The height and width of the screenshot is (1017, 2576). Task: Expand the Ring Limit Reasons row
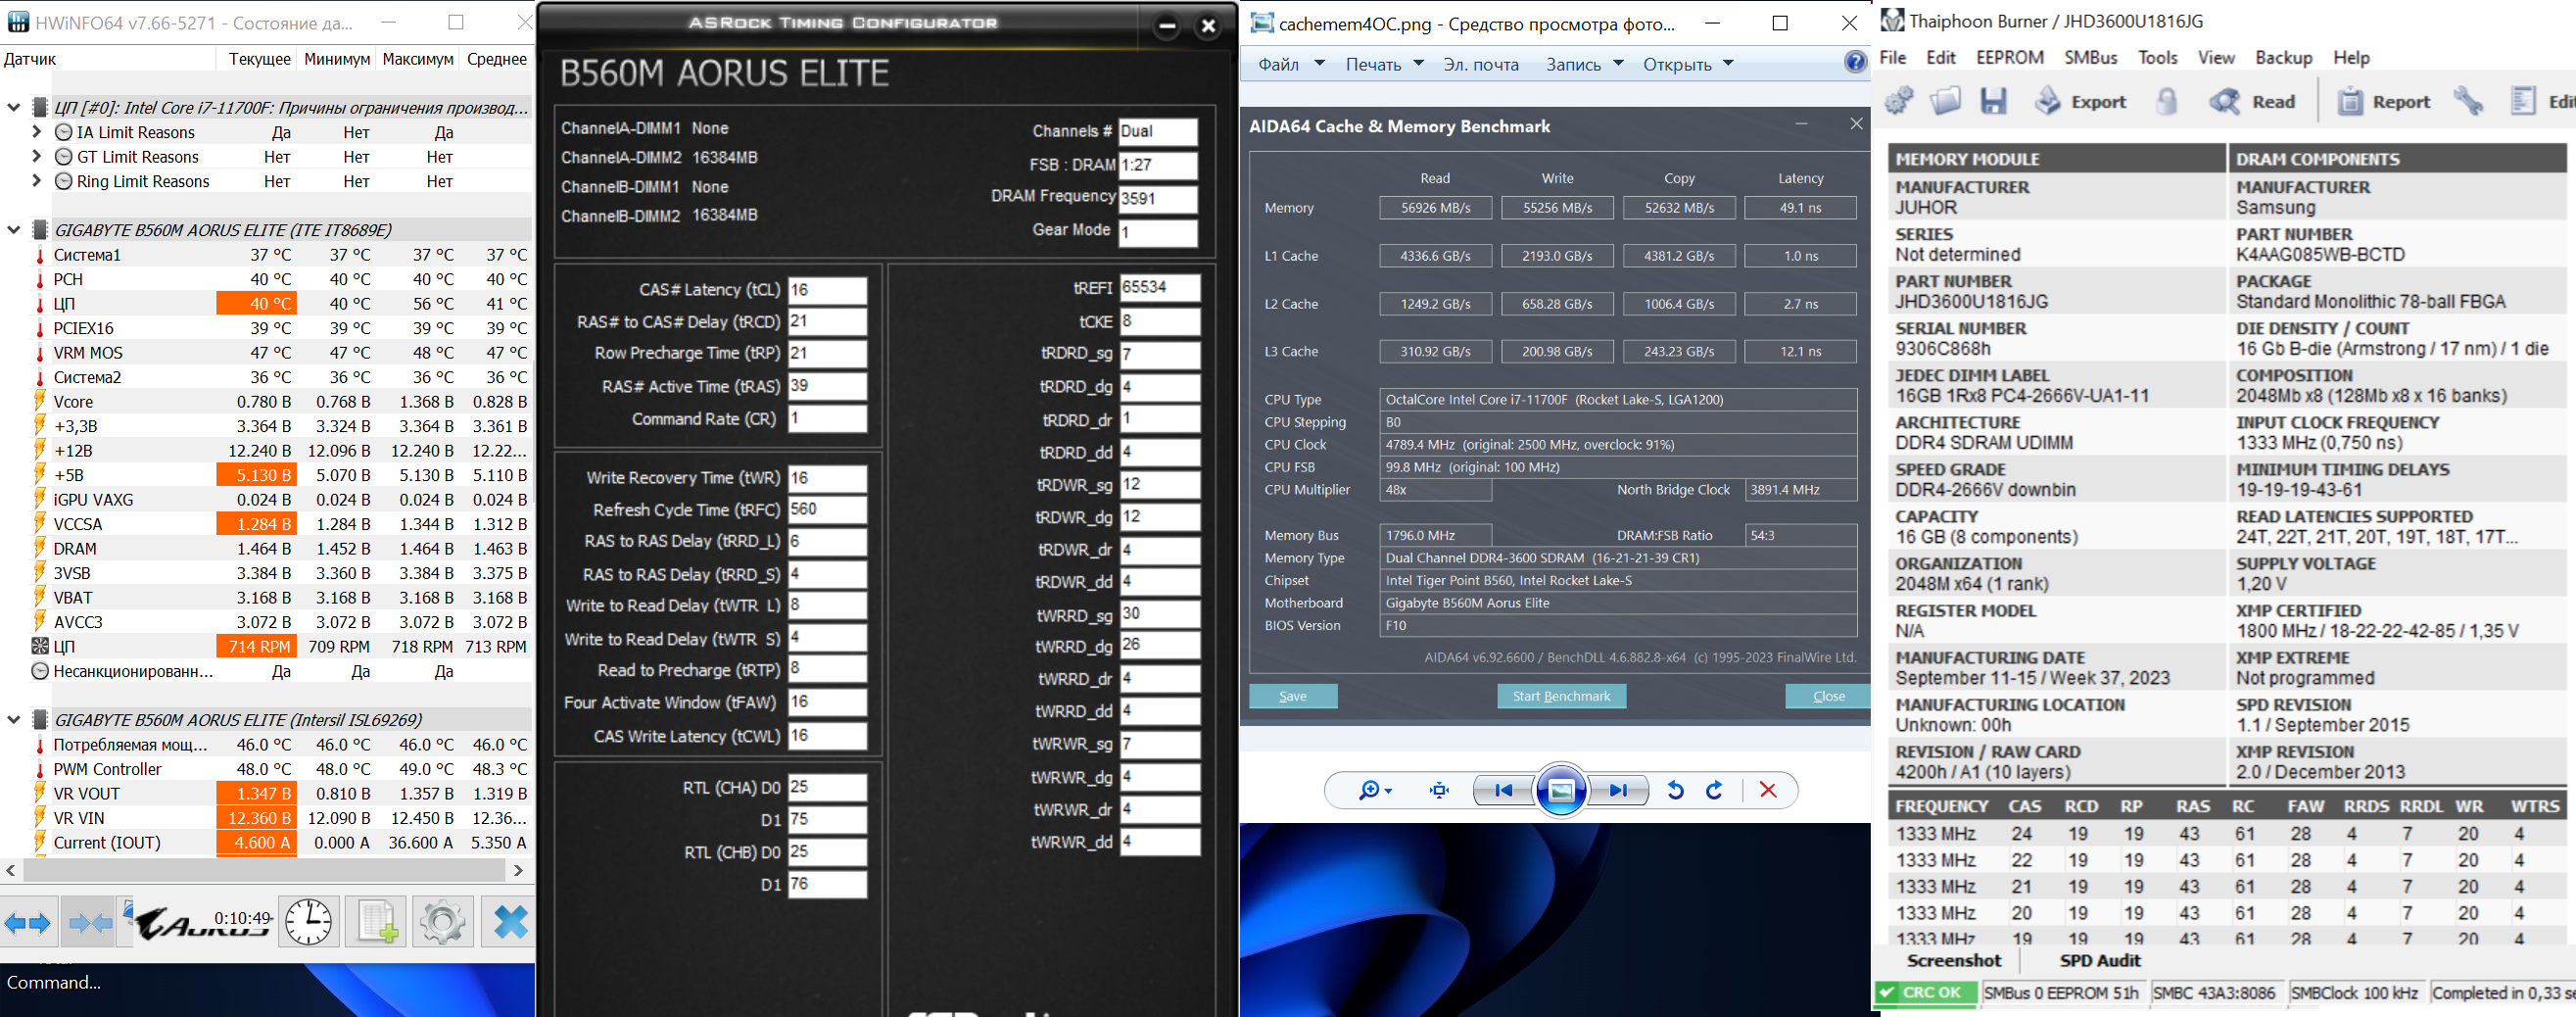37,181
